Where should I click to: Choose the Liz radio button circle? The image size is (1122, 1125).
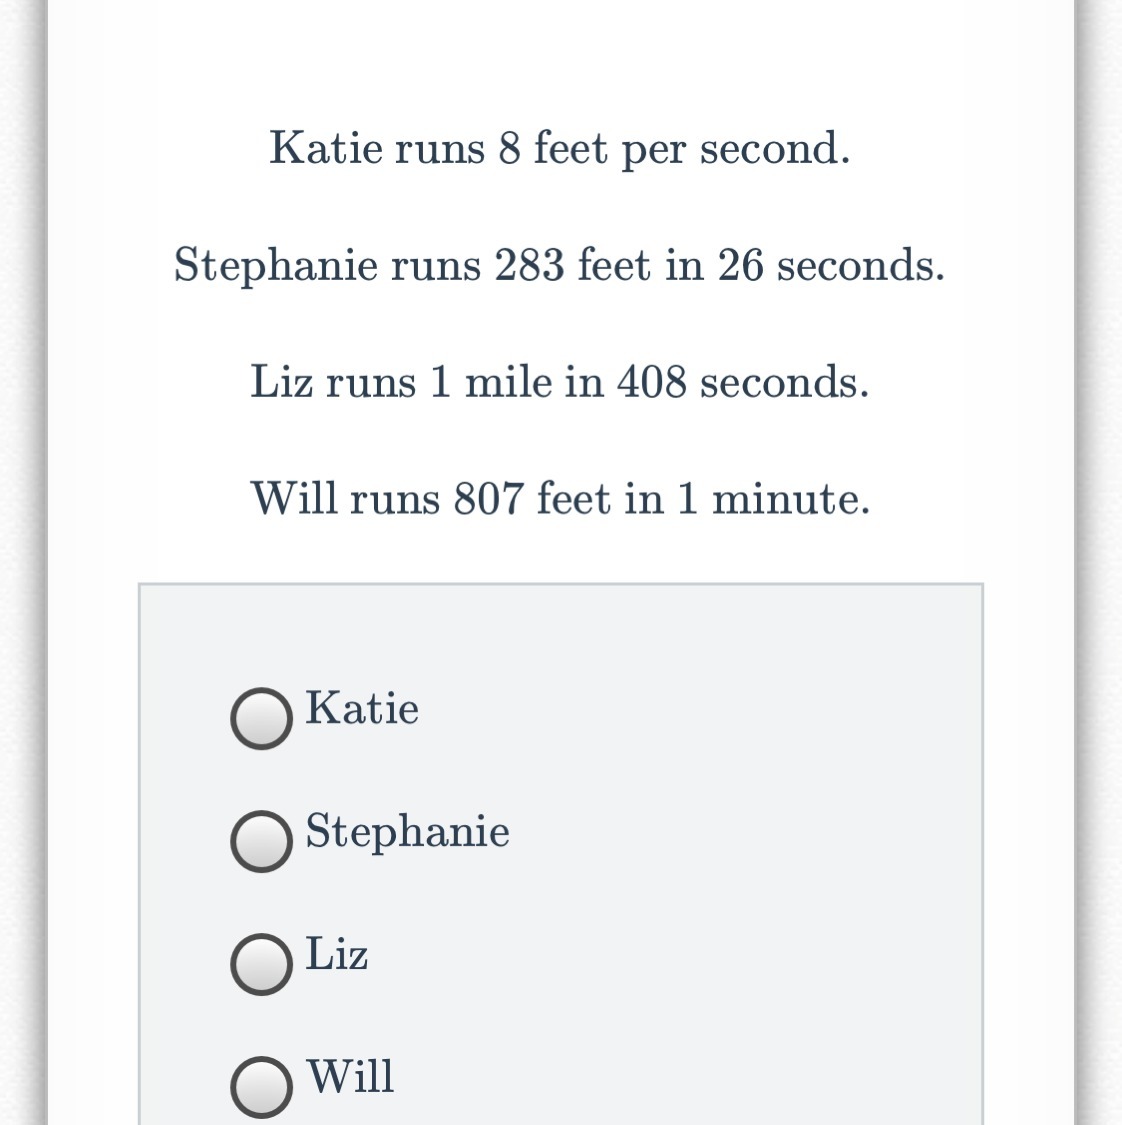click(262, 964)
